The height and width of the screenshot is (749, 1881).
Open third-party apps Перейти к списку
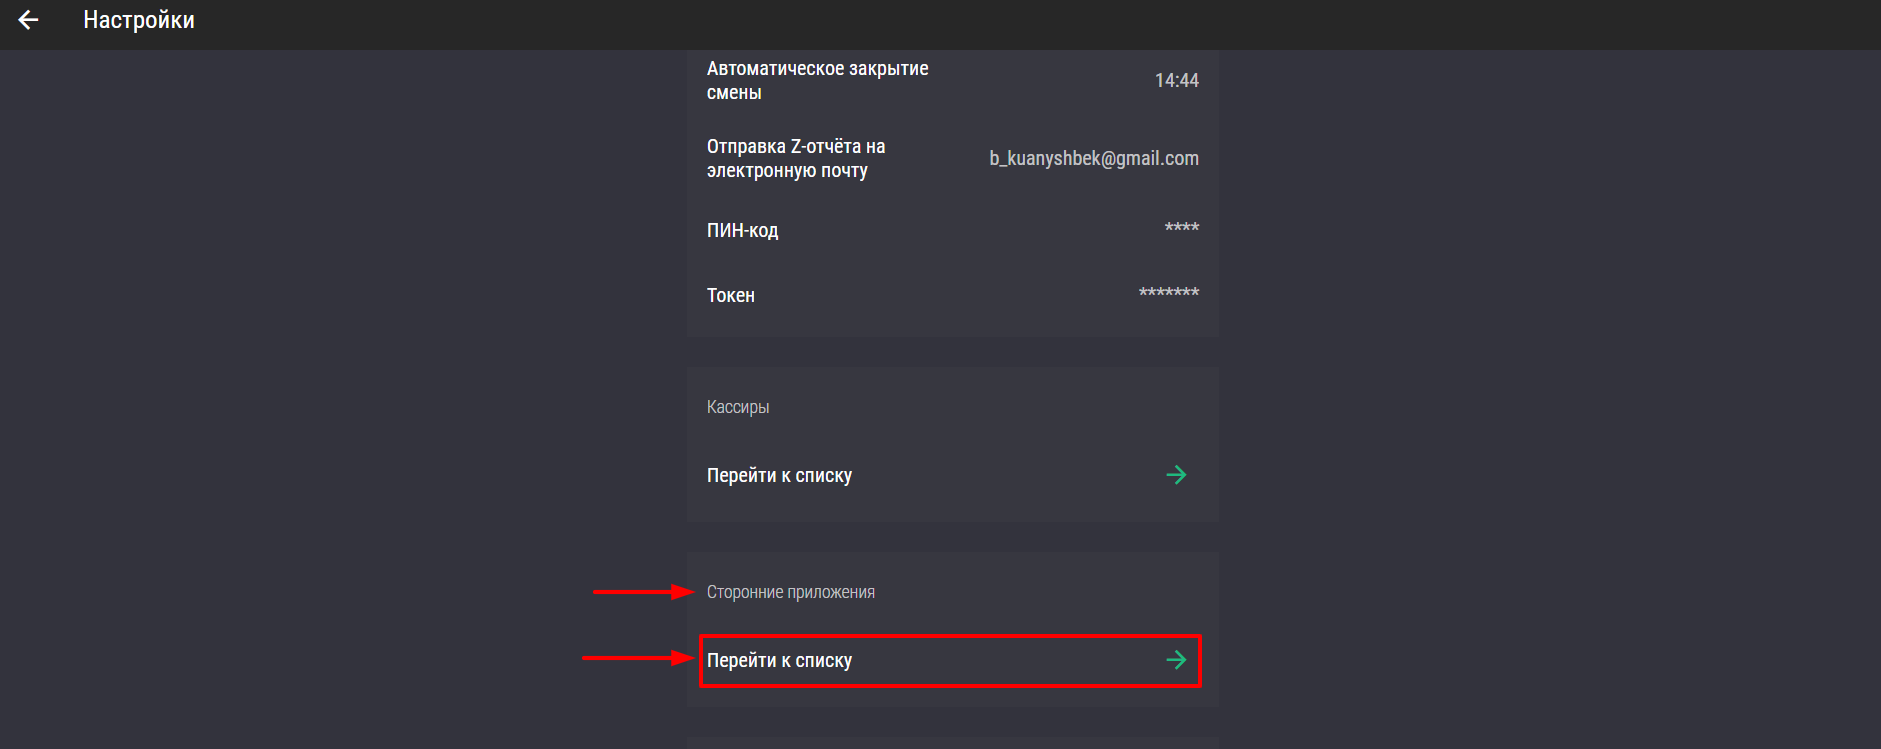point(950,660)
